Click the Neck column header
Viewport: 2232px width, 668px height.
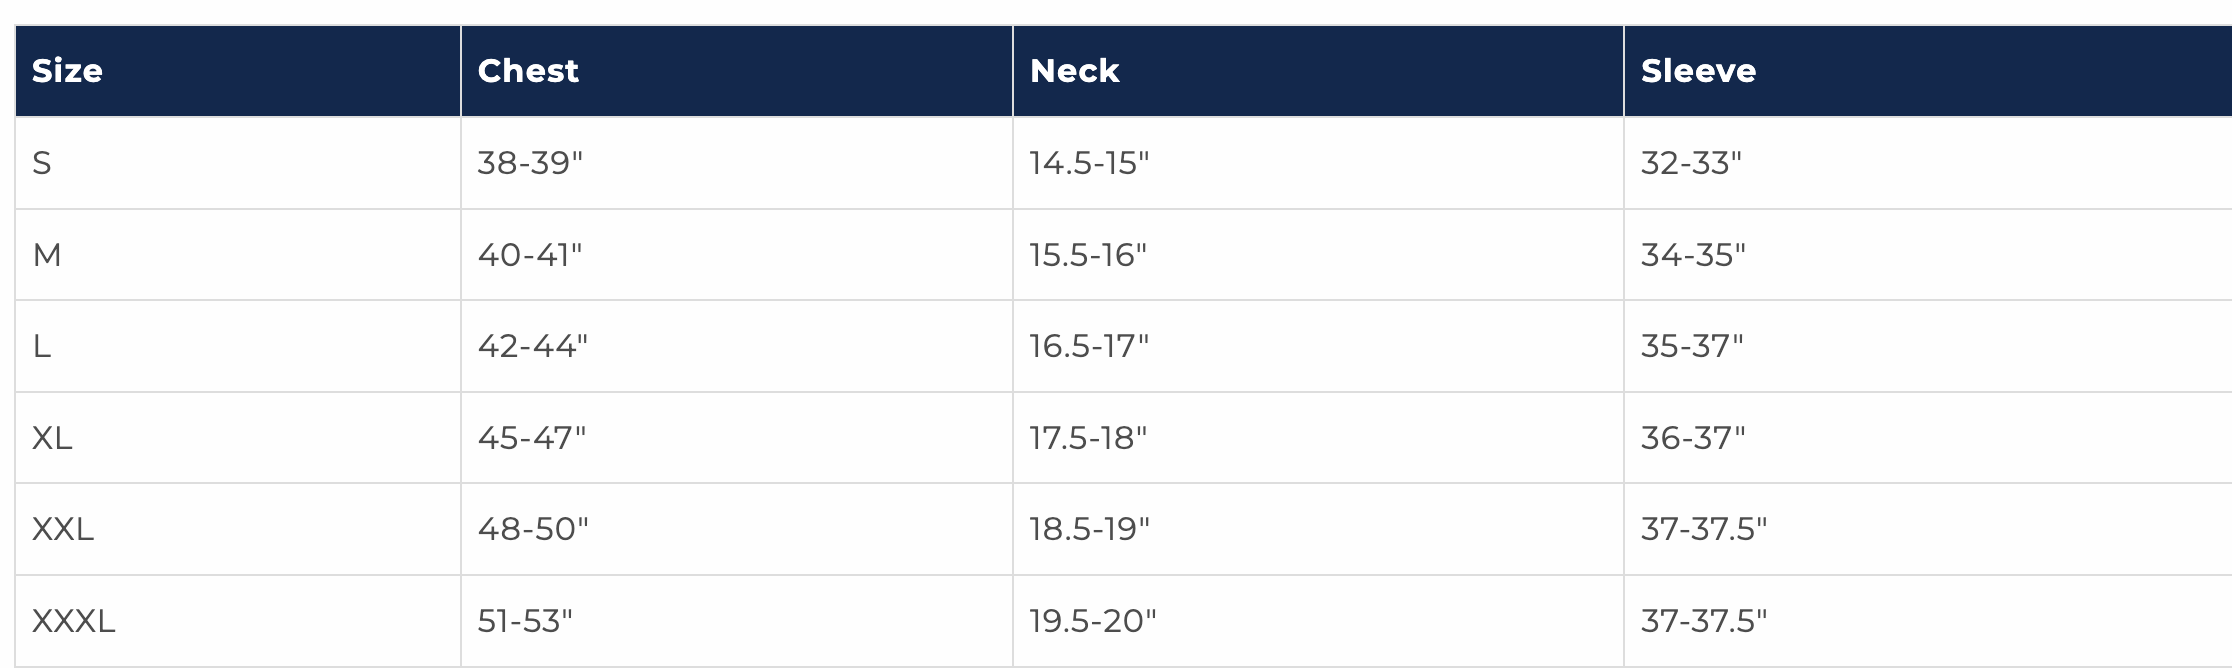[x=1074, y=71]
